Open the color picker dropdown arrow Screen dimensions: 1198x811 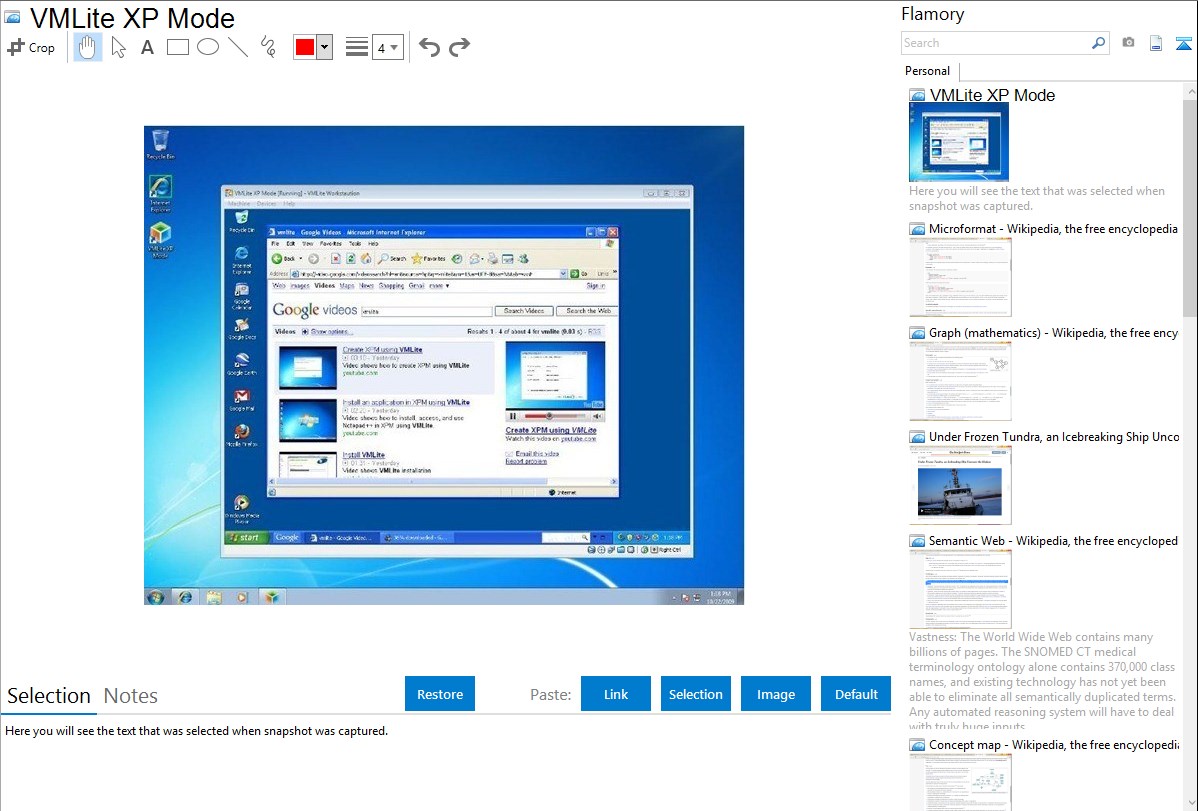324,47
